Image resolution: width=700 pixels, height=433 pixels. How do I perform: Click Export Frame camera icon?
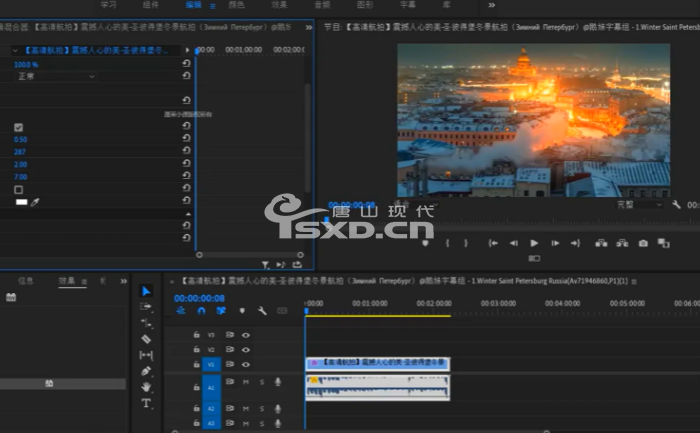tap(643, 243)
